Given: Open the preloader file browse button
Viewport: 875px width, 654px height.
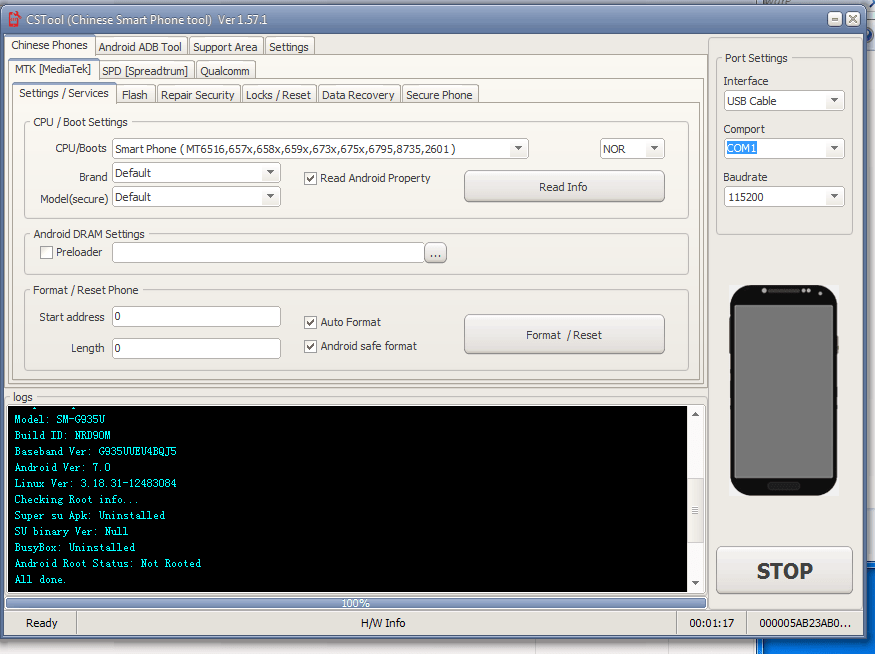Looking at the screenshot, I should pyautogui.click(x=435, y=253).
